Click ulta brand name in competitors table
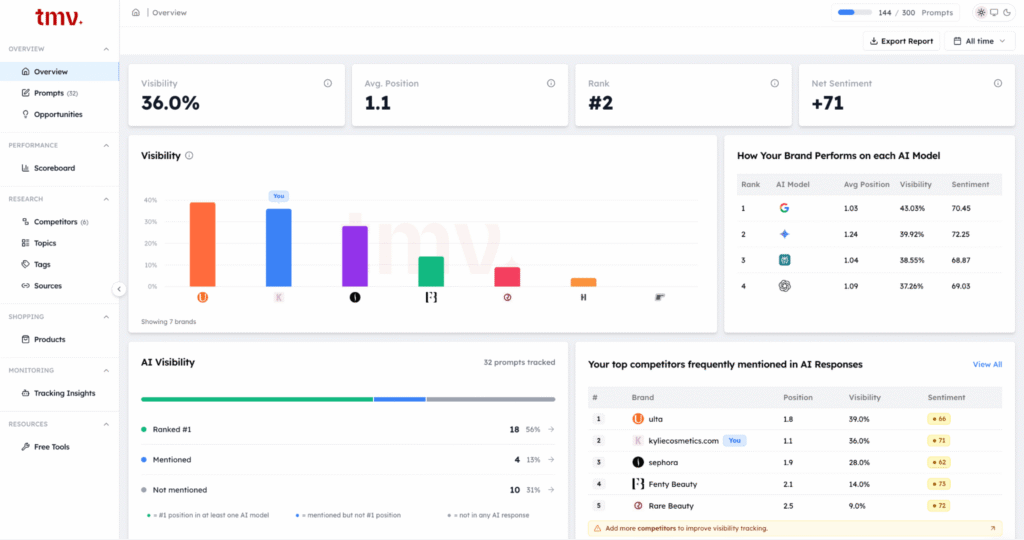The image size is (1024, 540). point(655,419)
